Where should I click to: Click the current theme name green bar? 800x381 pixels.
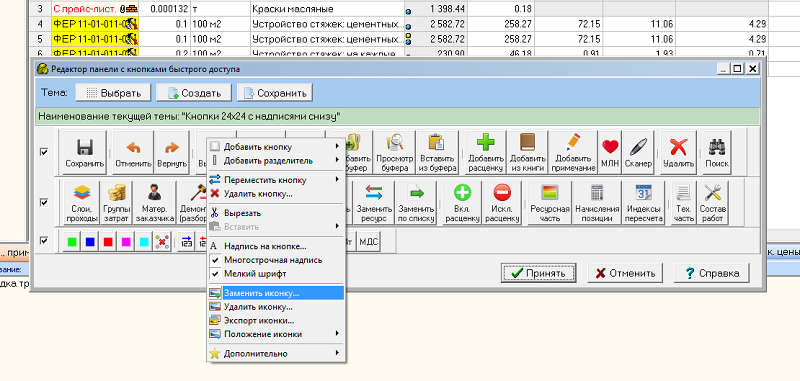pyautogui.click(x=398, y=117)
